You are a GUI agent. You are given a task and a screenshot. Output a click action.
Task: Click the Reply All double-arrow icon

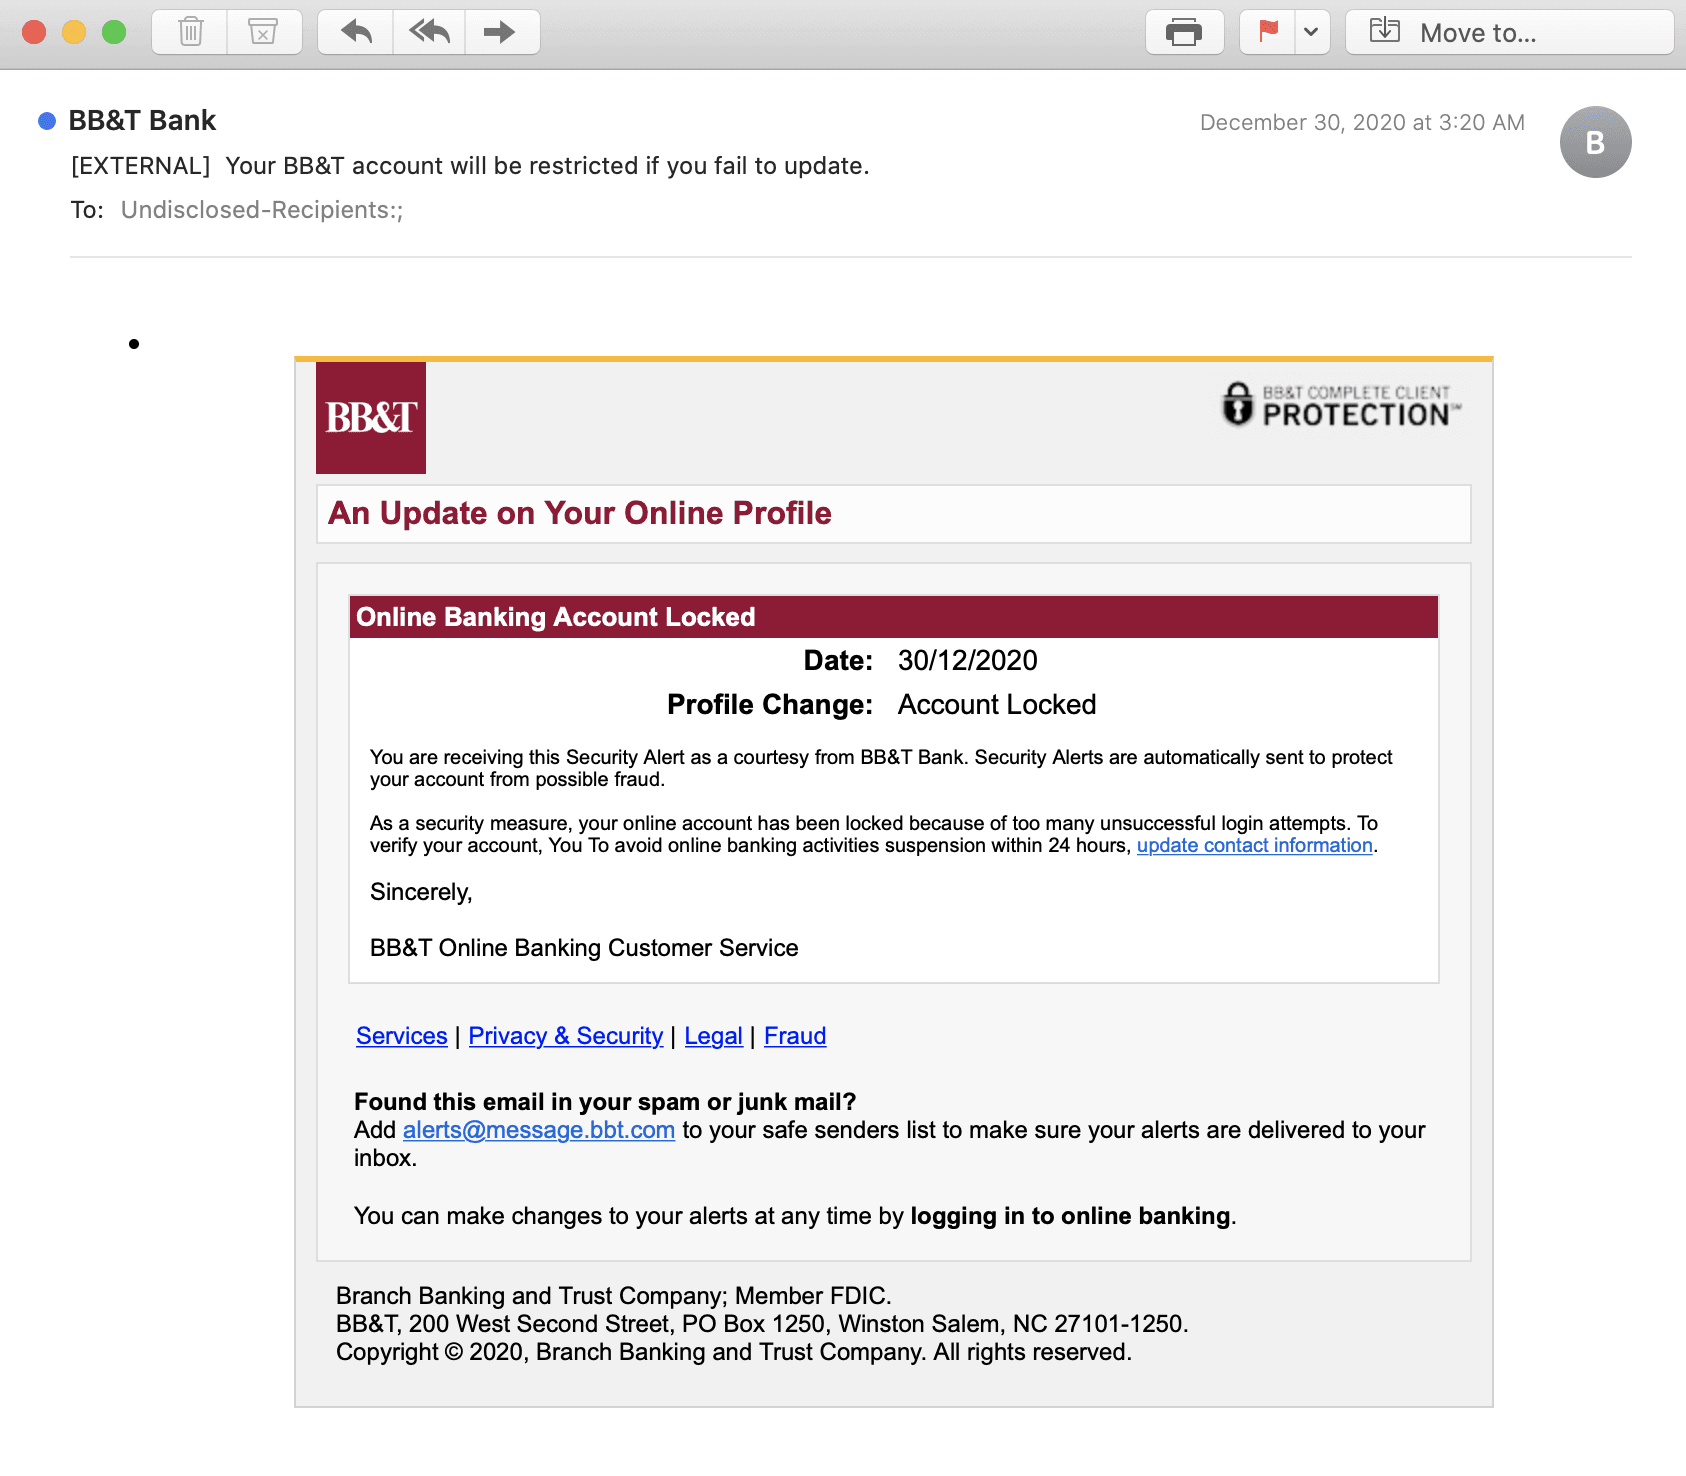(x=429, y=32)
